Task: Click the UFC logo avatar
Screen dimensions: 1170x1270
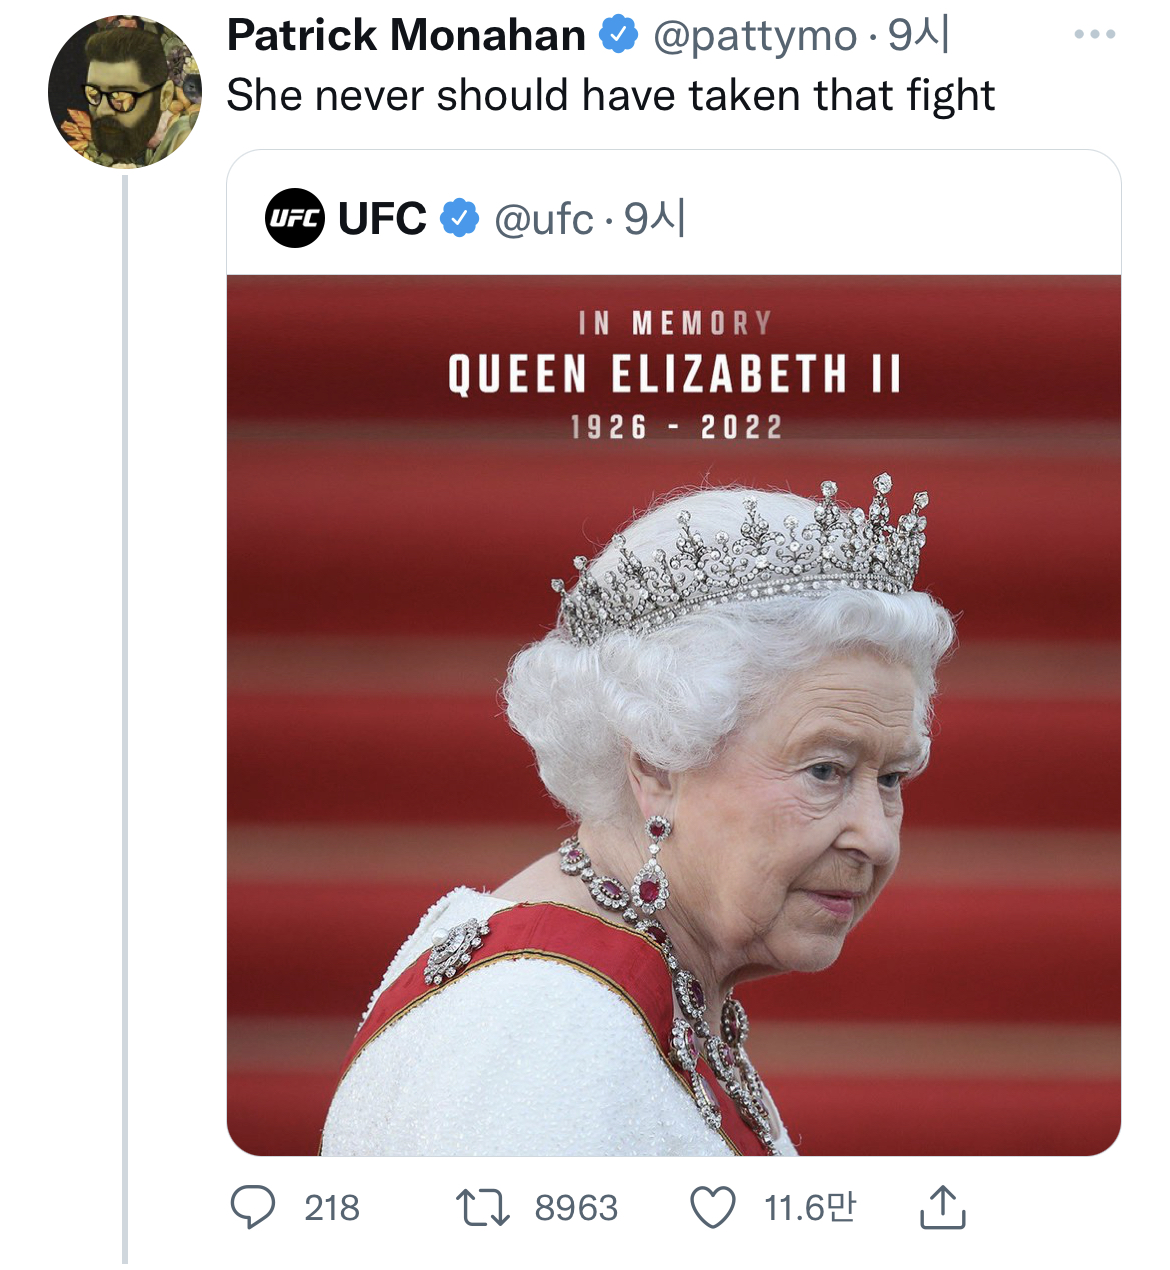Action: (x=294, y=218)
